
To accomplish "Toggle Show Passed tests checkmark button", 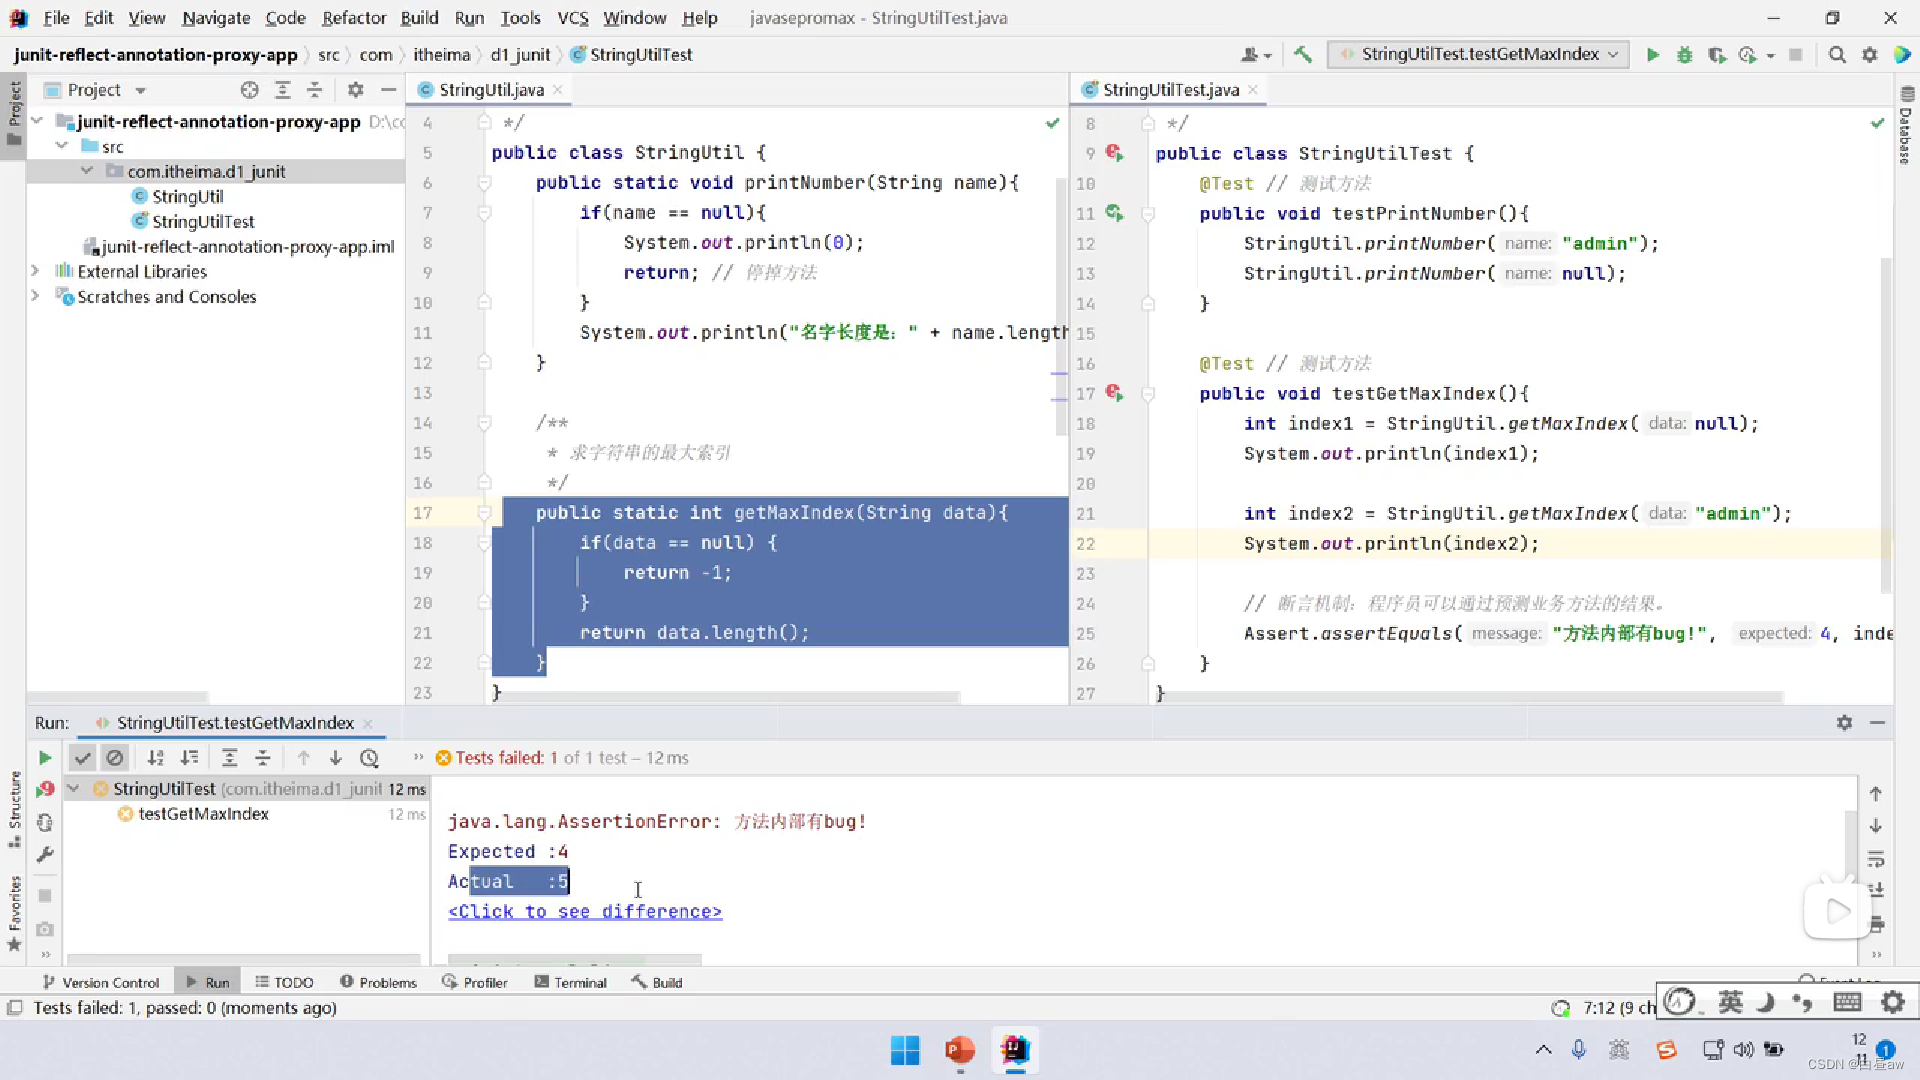I will click(x=83, y=758).
